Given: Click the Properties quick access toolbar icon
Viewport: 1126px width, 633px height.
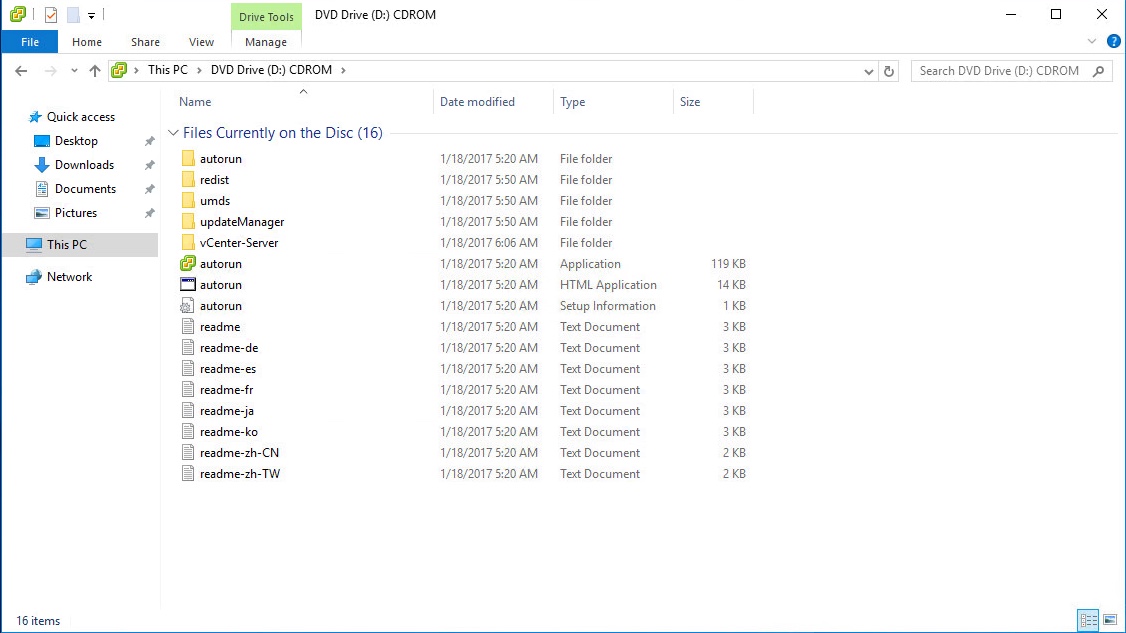Looking at the screenshot, I should 51,15.
